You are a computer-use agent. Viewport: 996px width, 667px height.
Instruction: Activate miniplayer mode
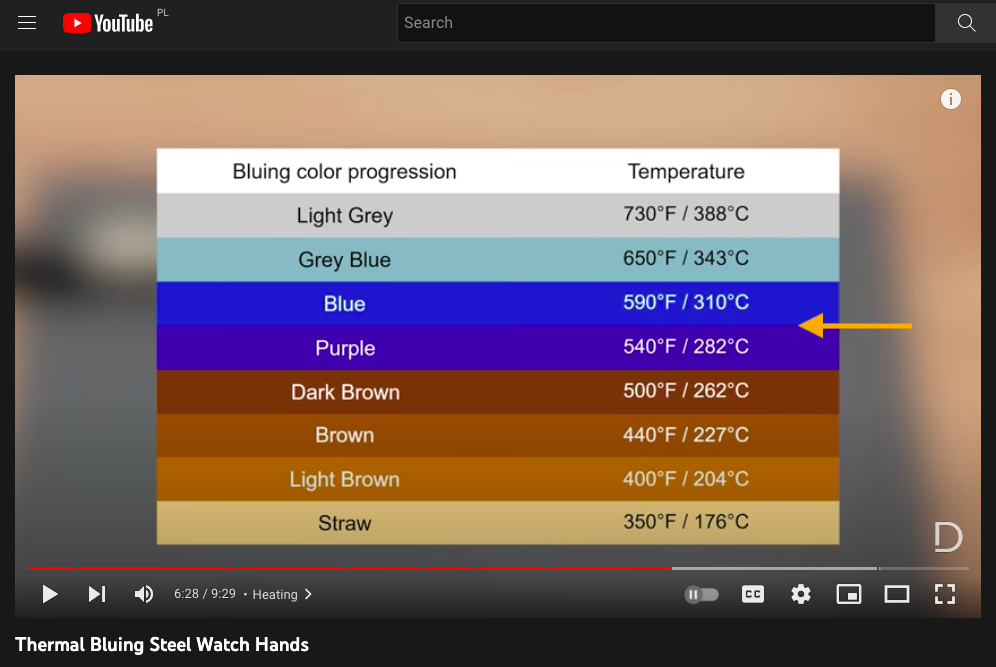tap(848, 594)
